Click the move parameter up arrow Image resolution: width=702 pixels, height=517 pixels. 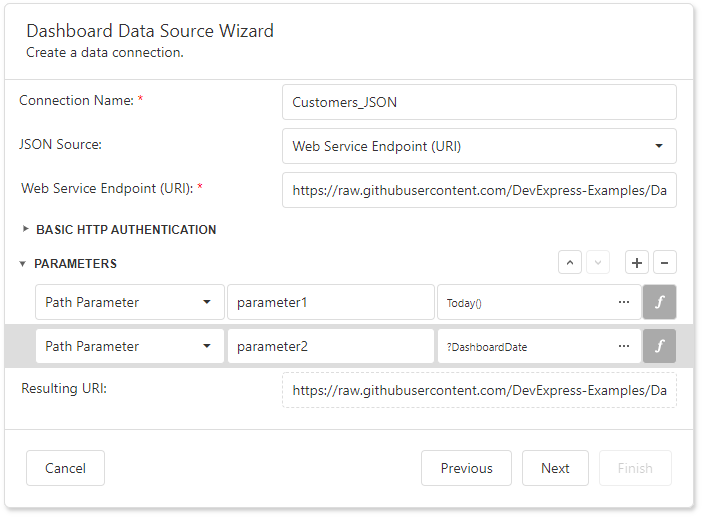point(570,263)
